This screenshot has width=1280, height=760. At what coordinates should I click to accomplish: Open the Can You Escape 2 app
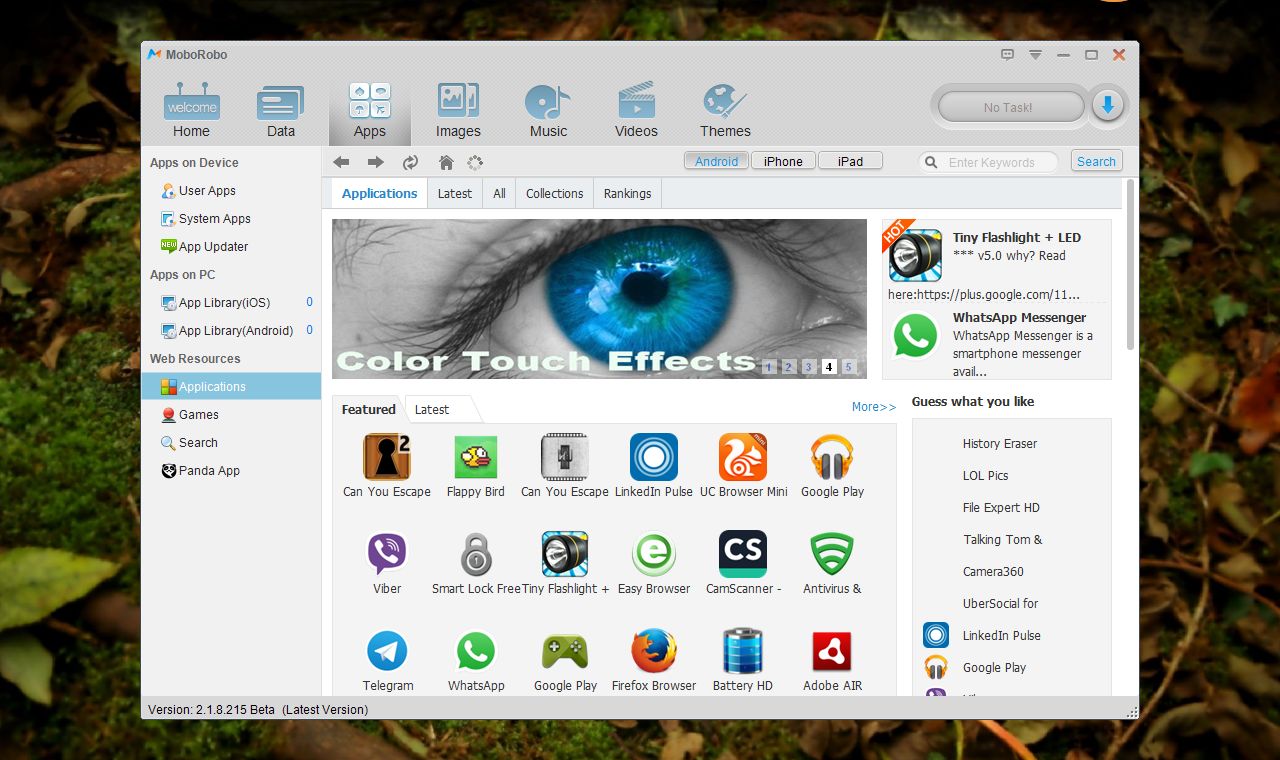387,467
